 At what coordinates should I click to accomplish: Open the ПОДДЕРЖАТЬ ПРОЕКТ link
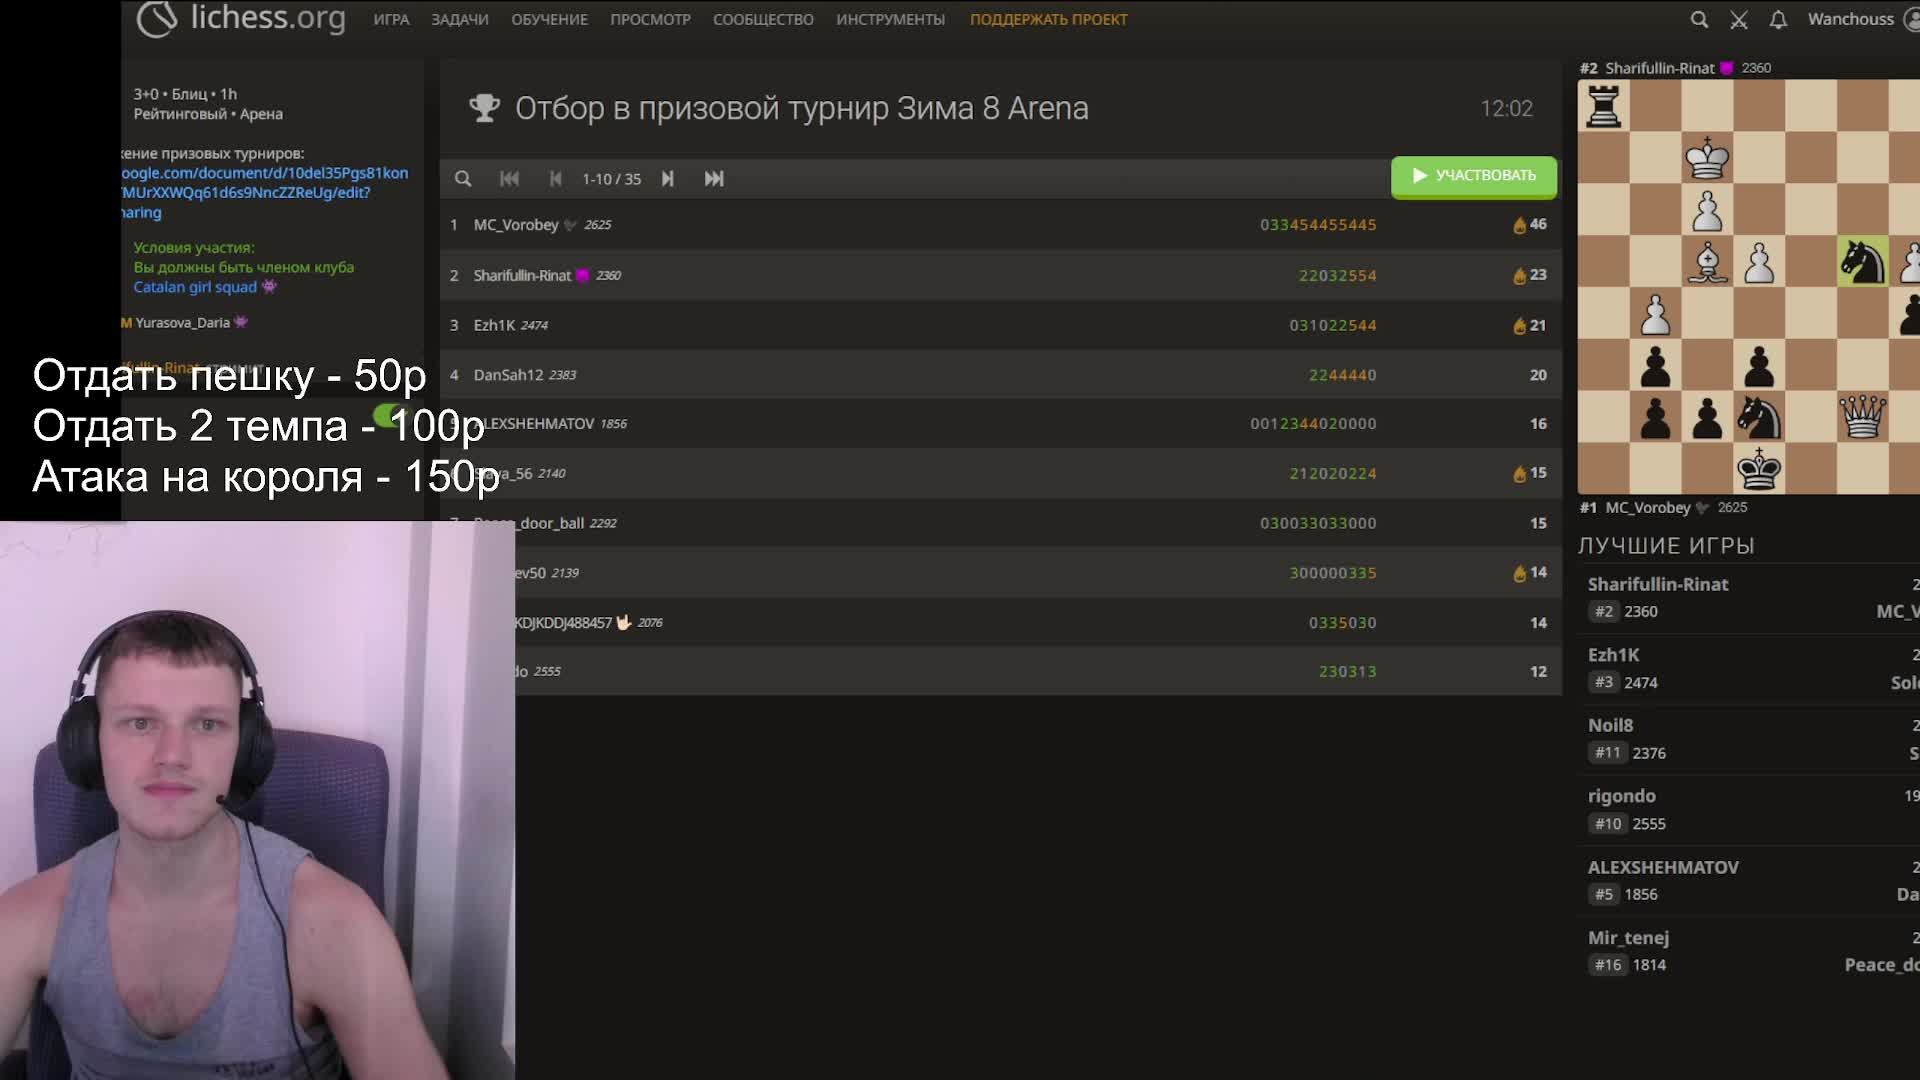coord(1048,19)
